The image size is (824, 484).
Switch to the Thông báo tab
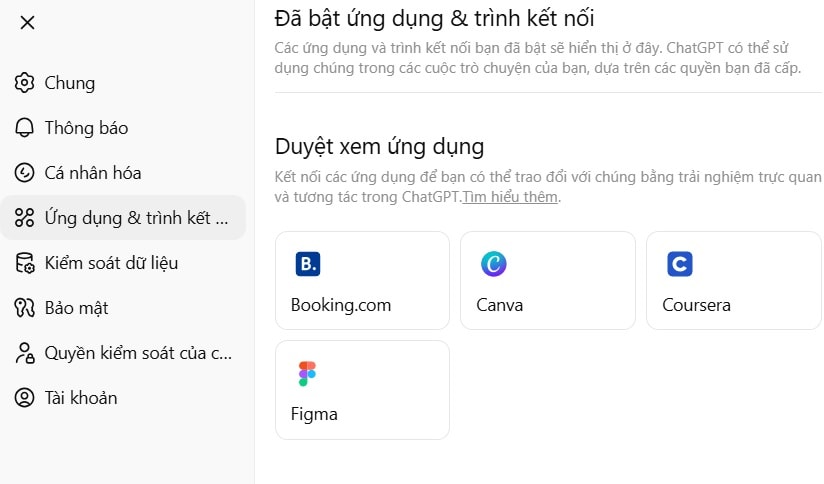tap(86, 128)
